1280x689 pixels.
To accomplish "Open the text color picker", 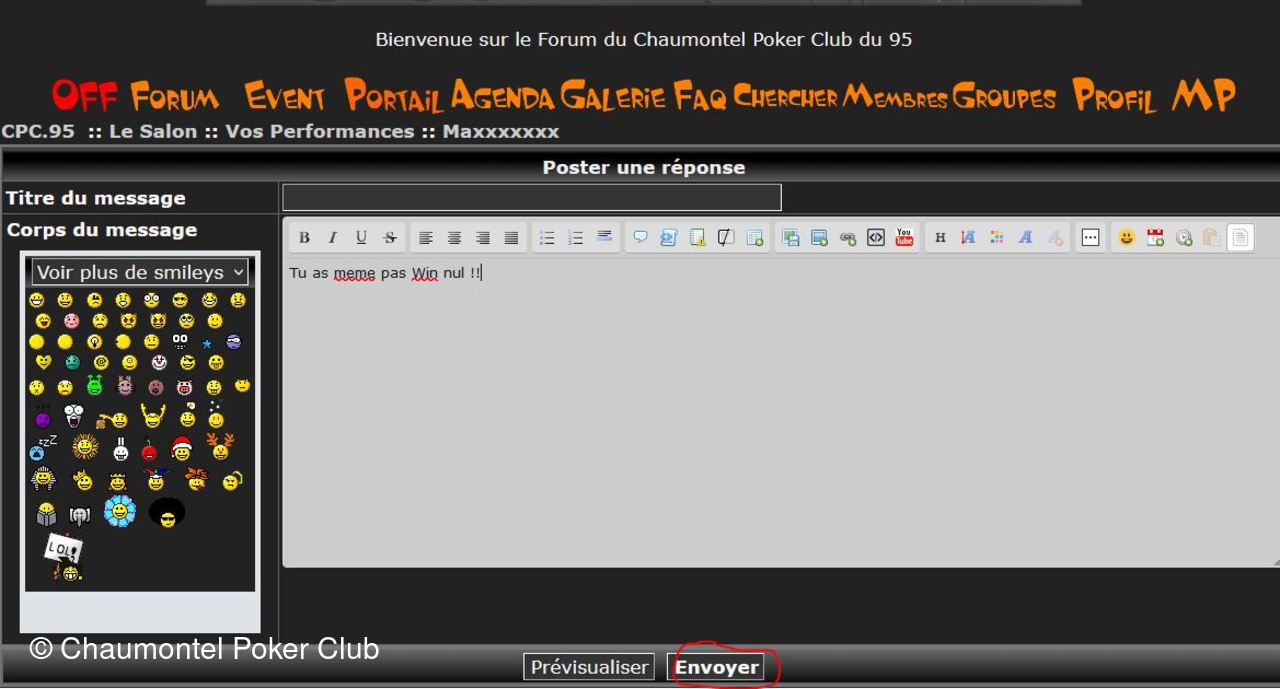I will click(997, 238).
